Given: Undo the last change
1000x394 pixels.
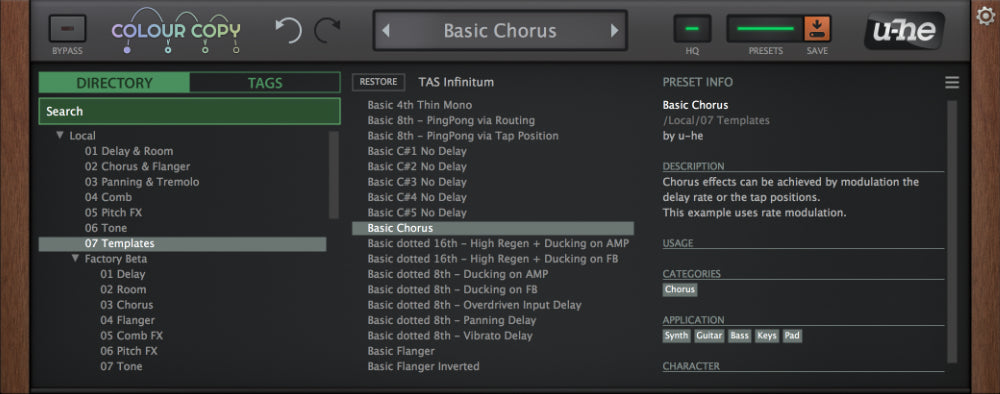Looking at the screenshot, I should tap(288, 30).
